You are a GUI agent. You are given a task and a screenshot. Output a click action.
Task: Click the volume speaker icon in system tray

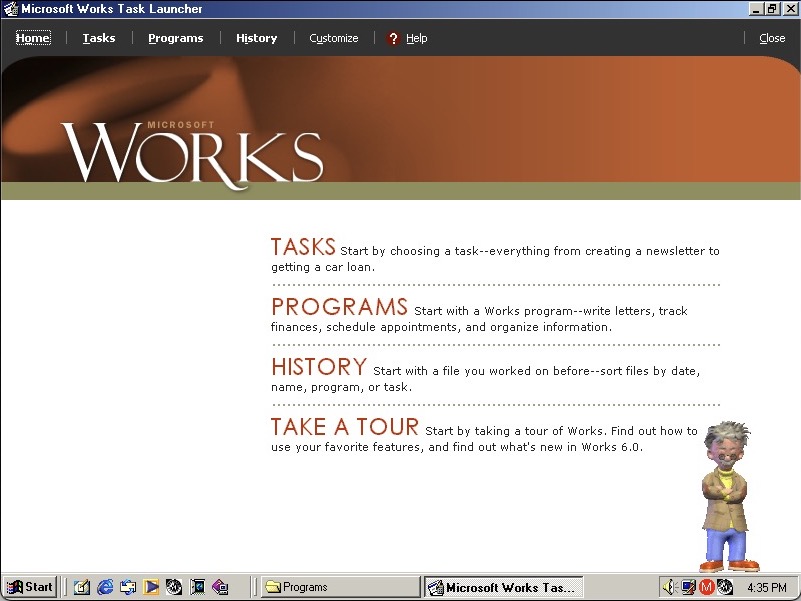(669, 587)
